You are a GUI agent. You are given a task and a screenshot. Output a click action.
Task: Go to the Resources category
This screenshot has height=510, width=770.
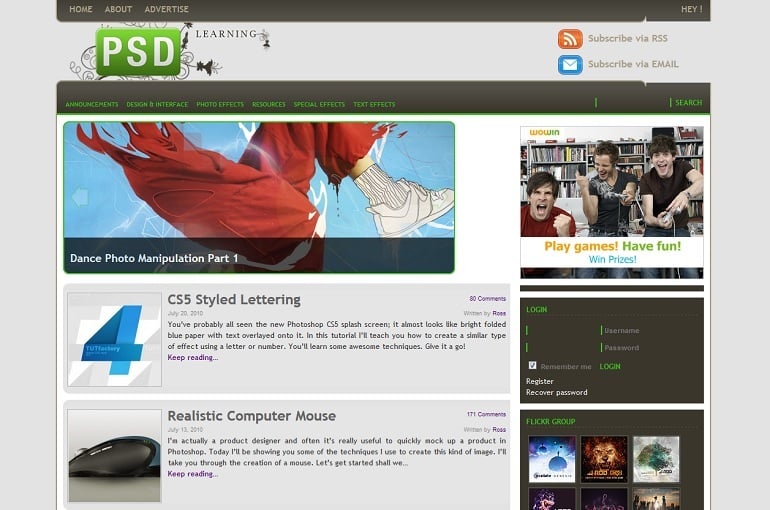(x=269, y=104)
